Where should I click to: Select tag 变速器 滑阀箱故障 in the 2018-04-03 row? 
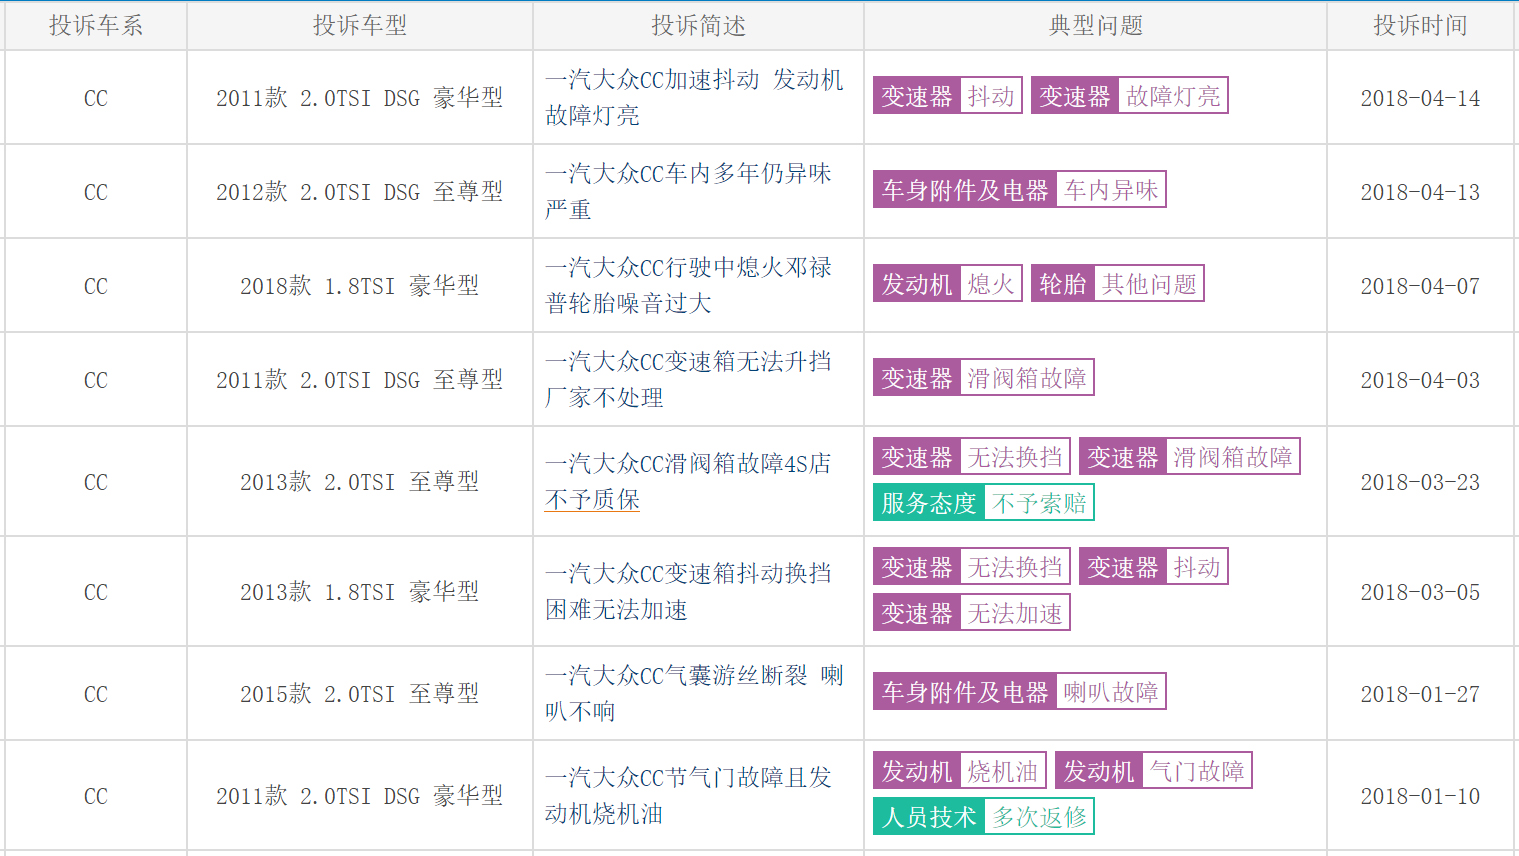[x=984, y=378]
